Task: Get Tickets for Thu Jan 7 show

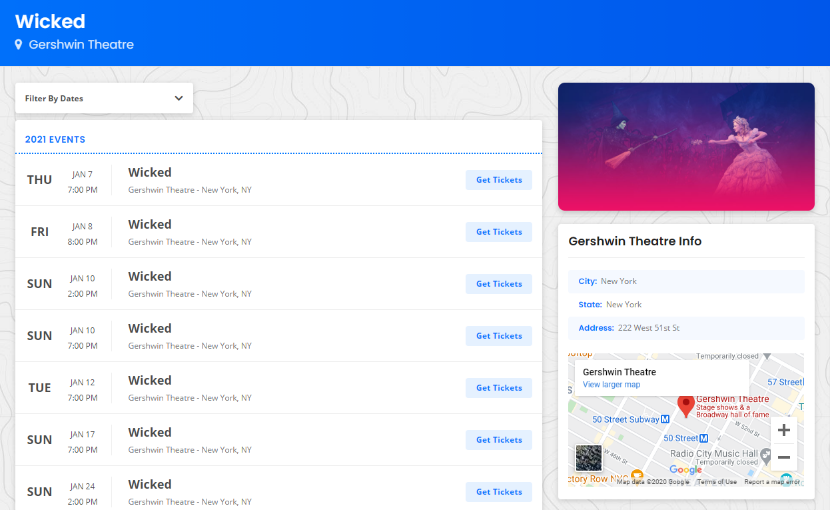Action: [499, 180]
